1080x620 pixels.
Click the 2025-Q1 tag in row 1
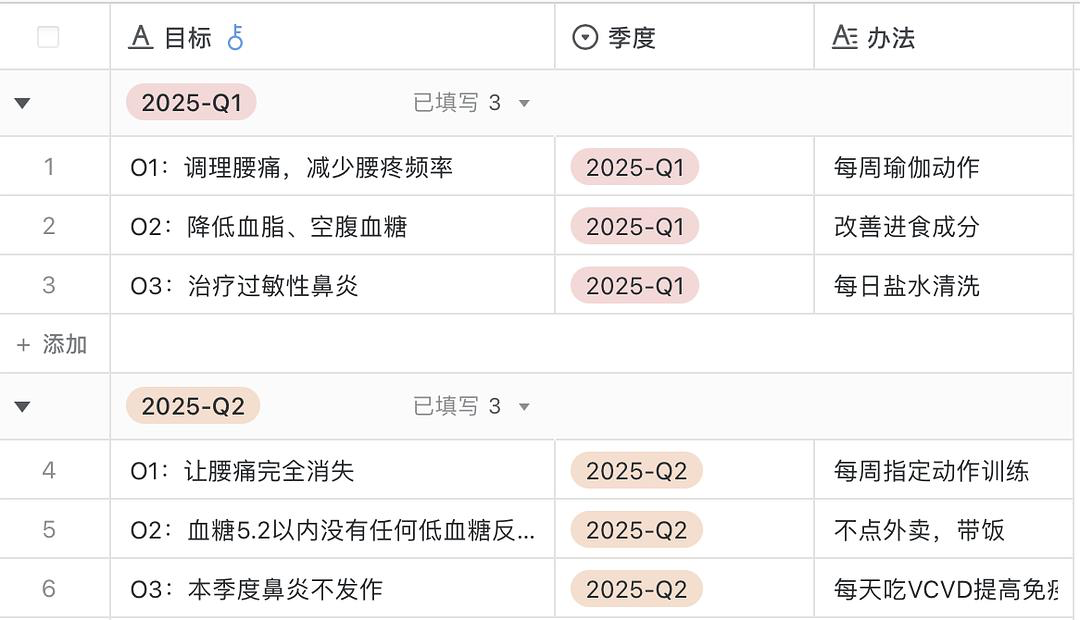(635, 167)
